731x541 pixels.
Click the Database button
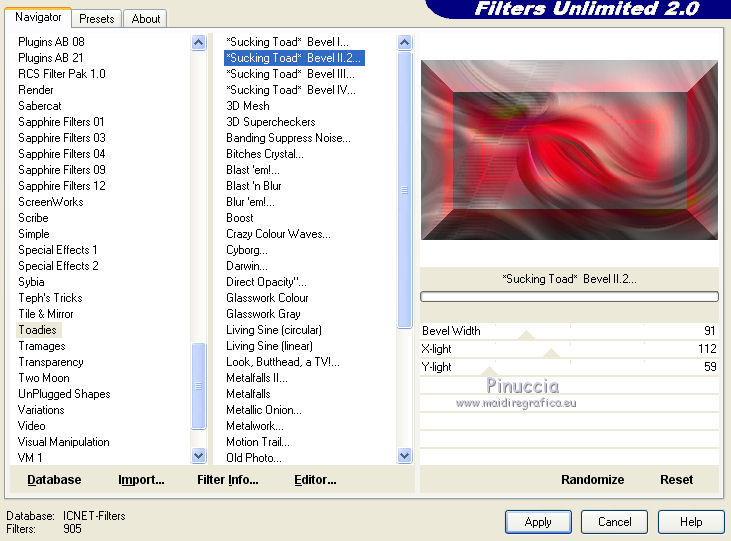pyautogui.click(x=54, y=479)
